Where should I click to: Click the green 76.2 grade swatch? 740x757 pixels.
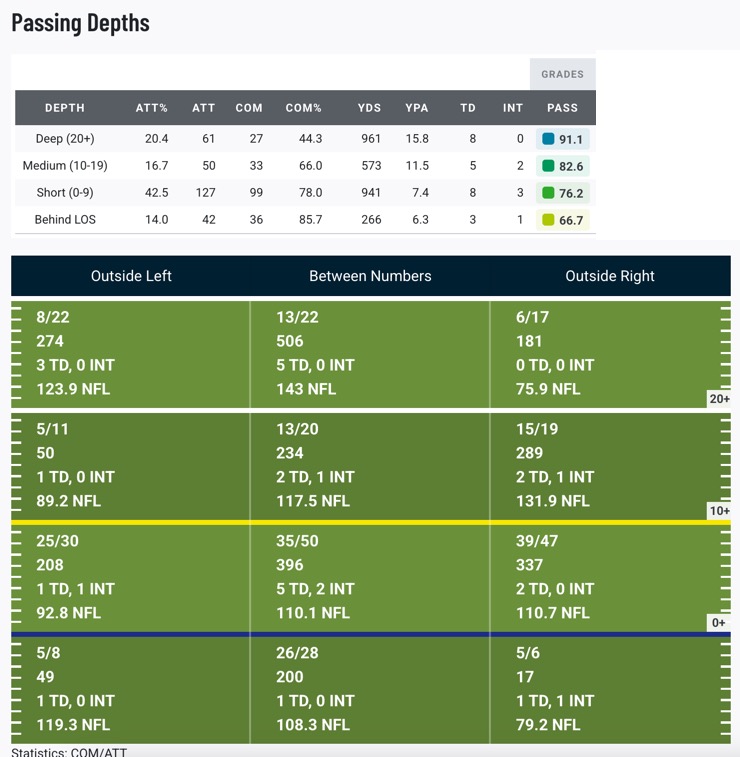(x=548, y=193)
